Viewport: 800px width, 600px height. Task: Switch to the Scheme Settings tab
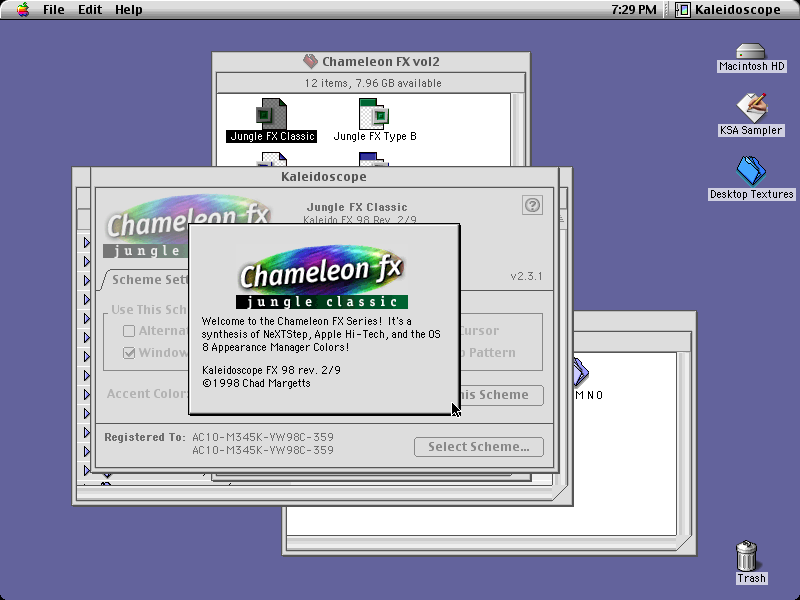[x=149, y=280]
